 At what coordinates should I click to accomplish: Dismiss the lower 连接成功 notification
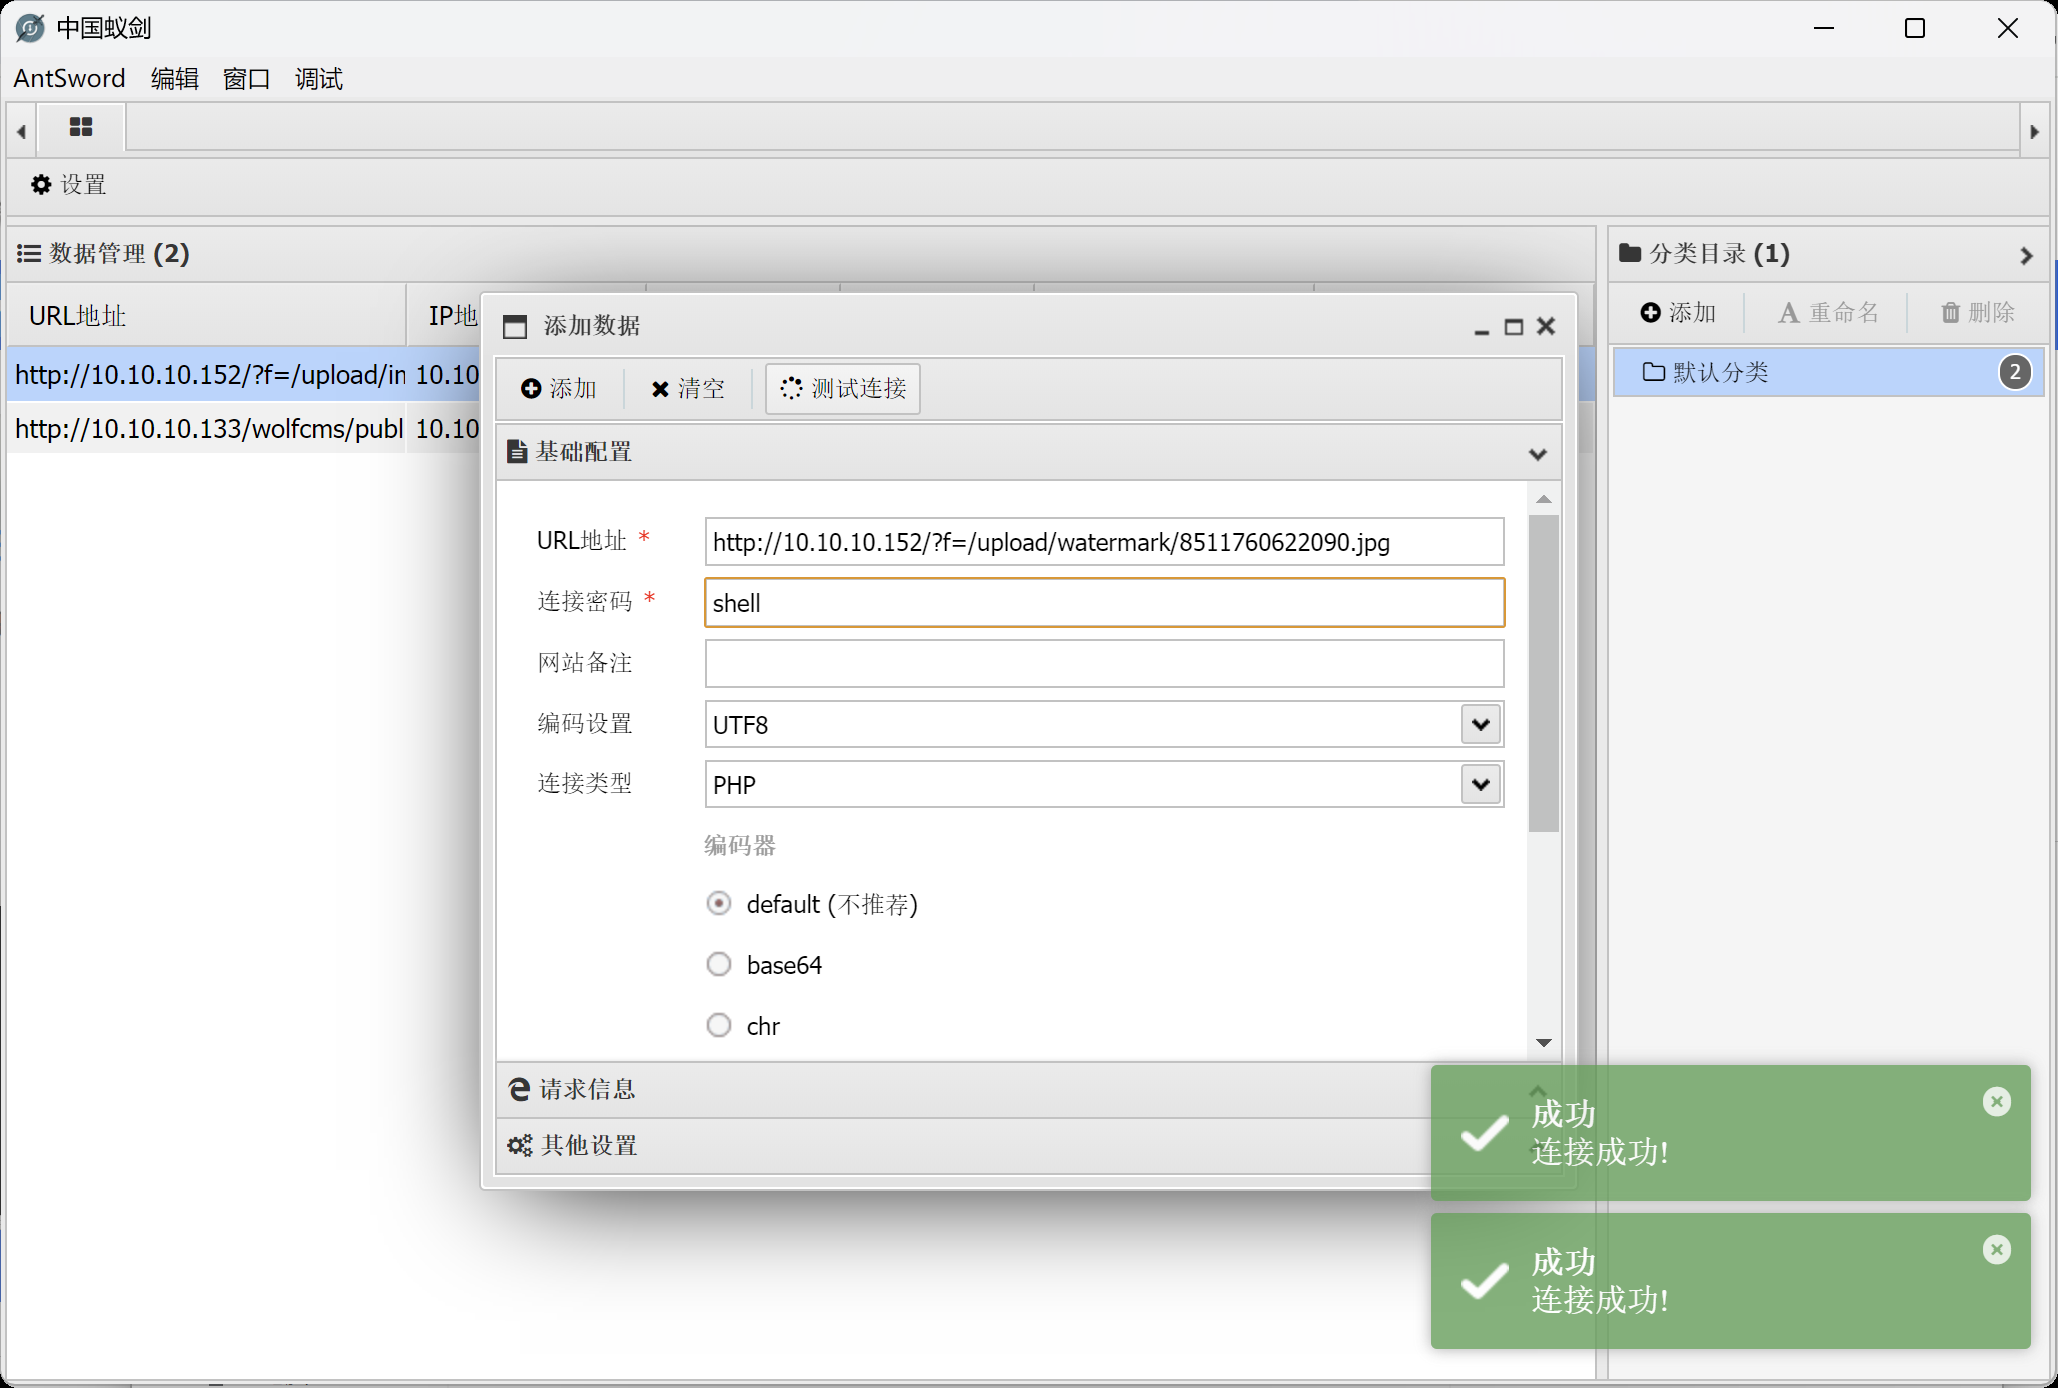(x=1996, y=1249)
